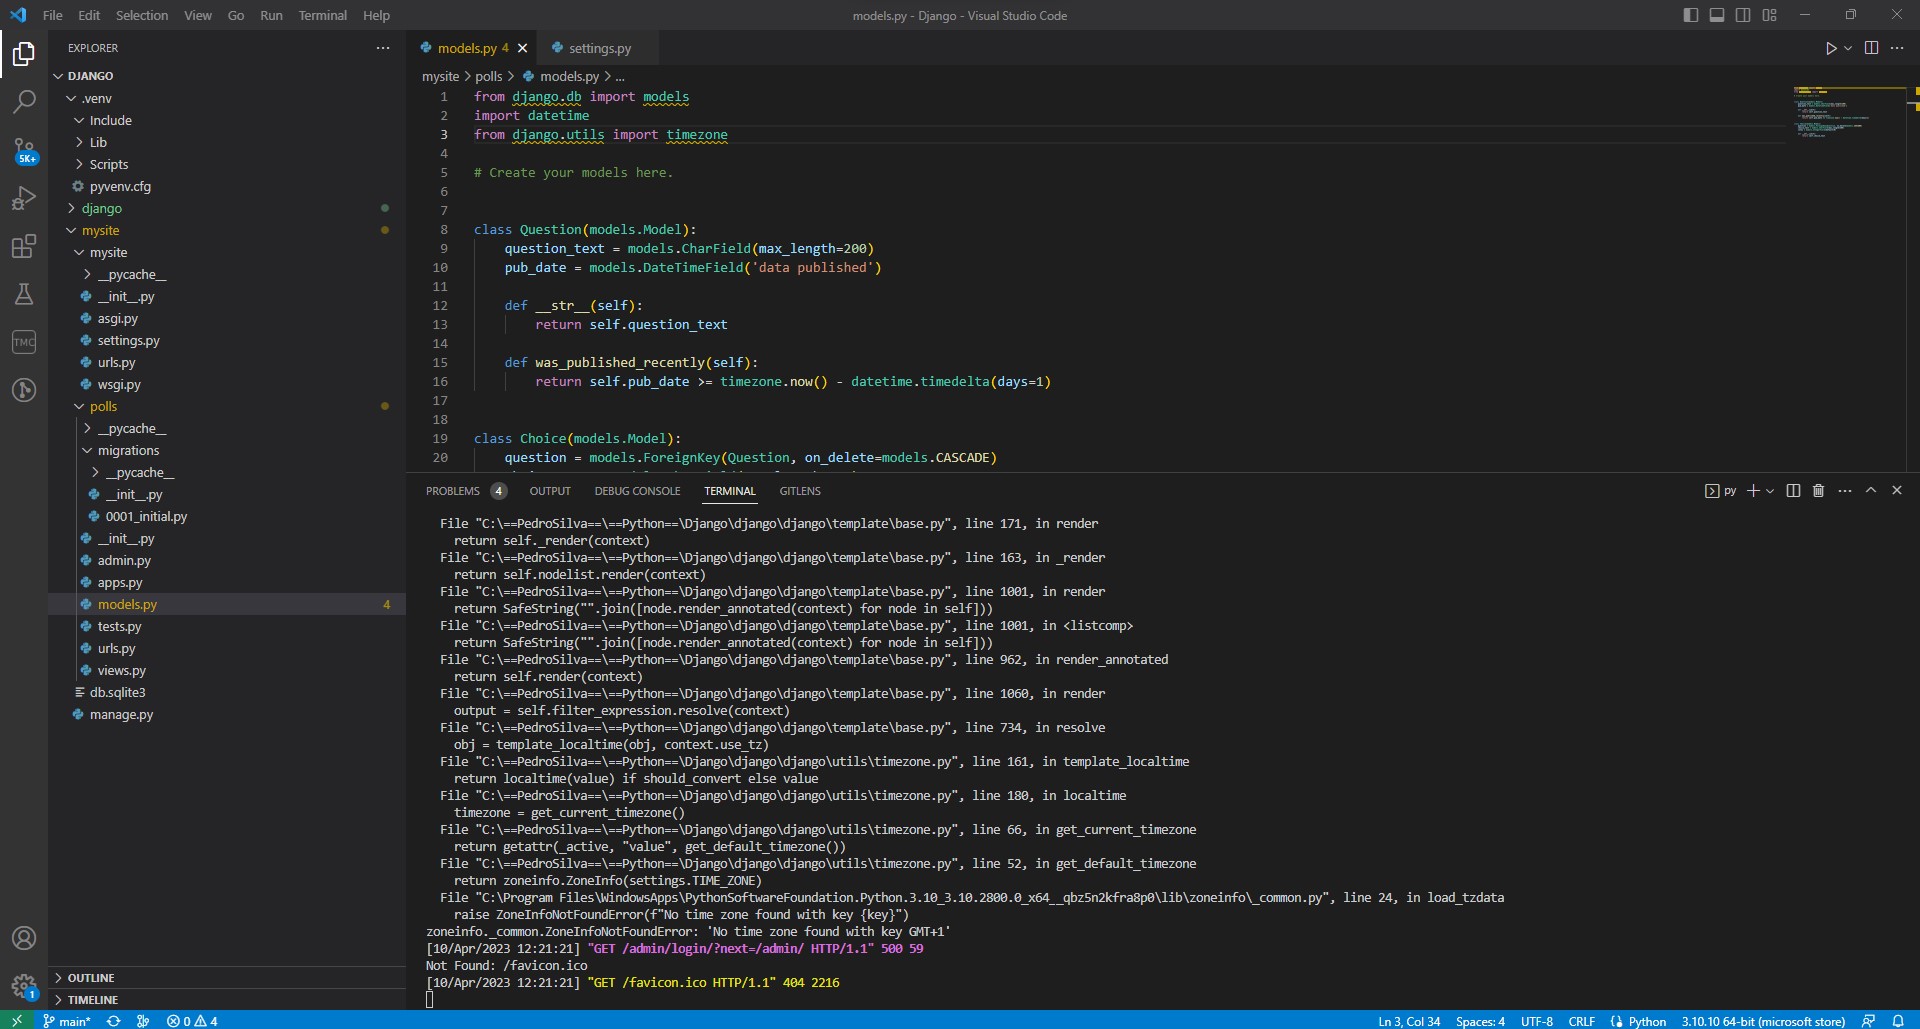Expand the django folder in explorer
Viewport: 1920px width, 1029px height.
[101, 208]
